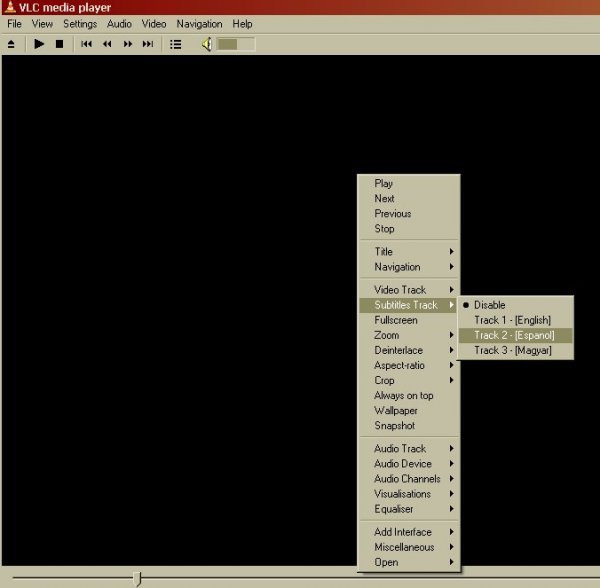Open the Settings menu
The width and height of the screenshot is (600, 588).
pyautogui.click(x=80, y=24)
